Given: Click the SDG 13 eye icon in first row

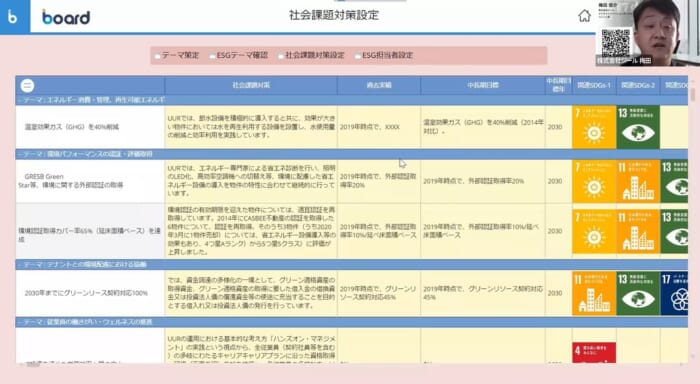Looking at the screenshot, I should (x=638, y=127).
